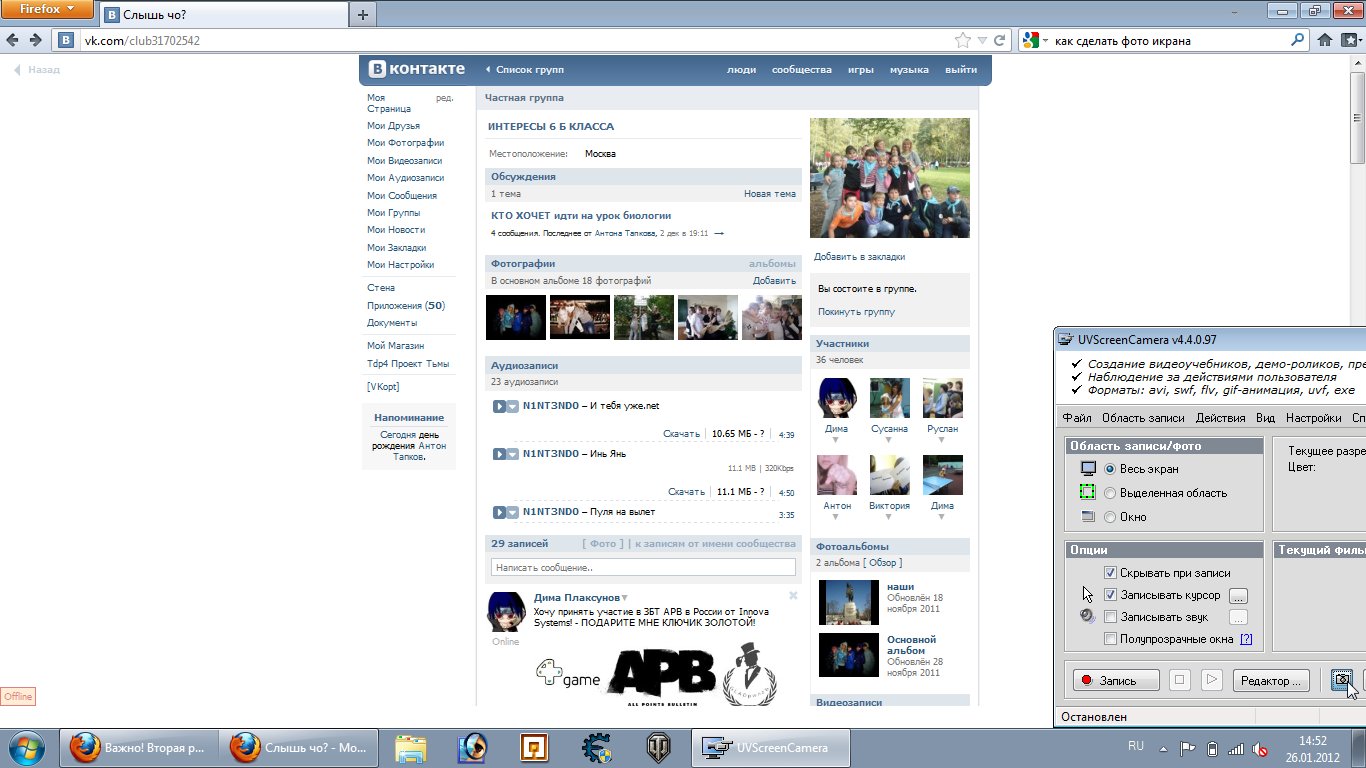
Task: Open "Добавить в закладки" link
Action: pos(859,257)
